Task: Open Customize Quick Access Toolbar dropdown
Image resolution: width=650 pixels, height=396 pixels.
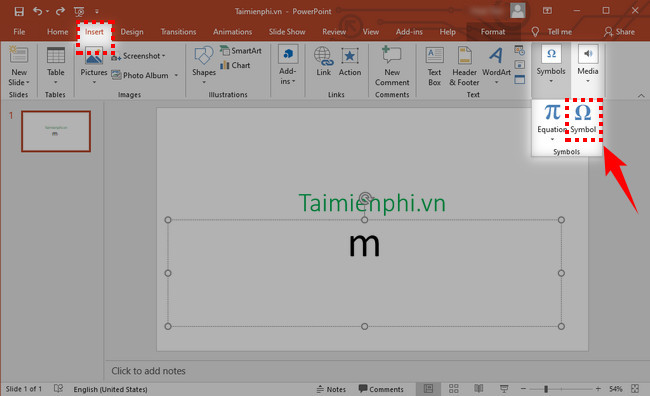Action: (97, 12)
